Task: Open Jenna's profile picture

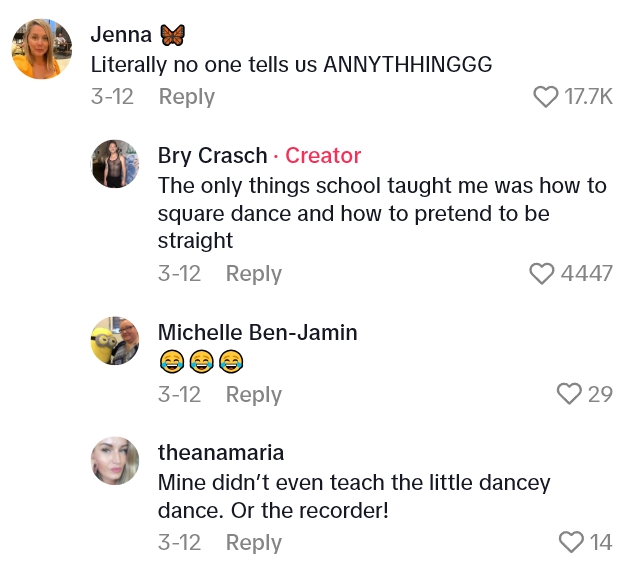Action: pos(42,48)
